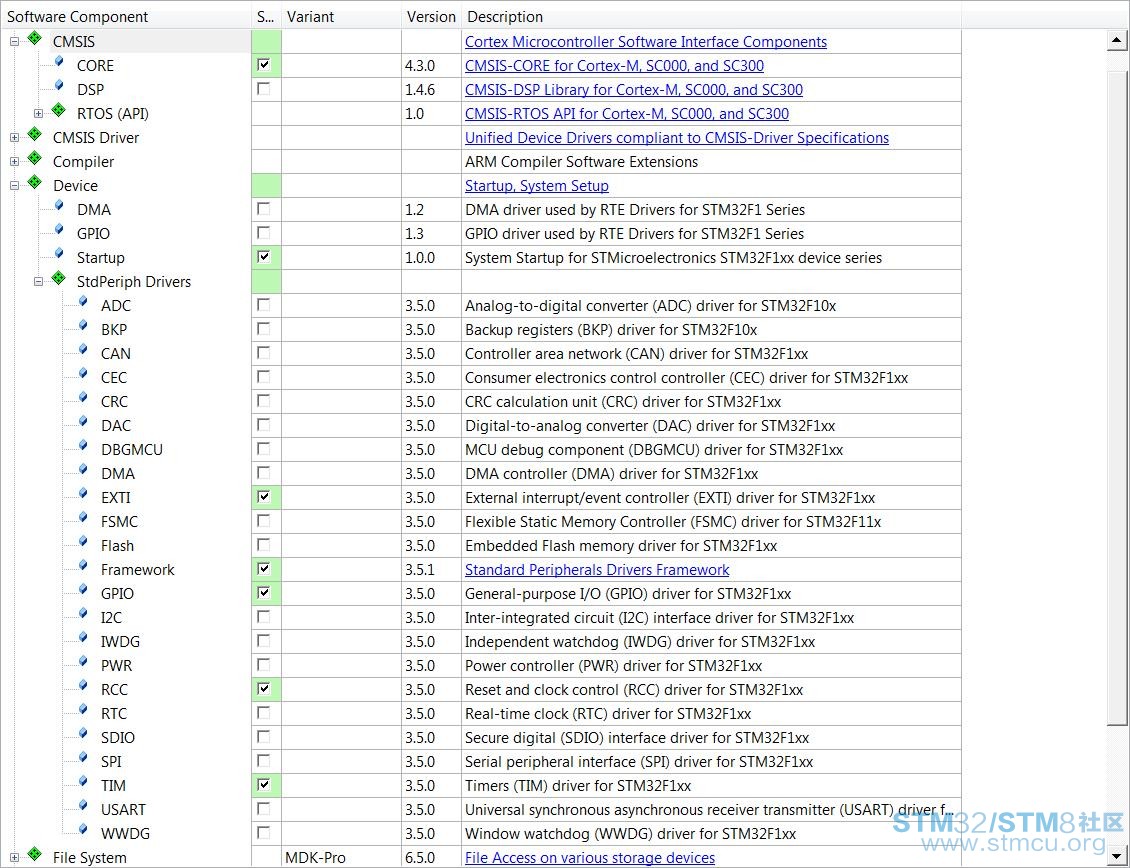Click the Version column header

coord(431,16)
